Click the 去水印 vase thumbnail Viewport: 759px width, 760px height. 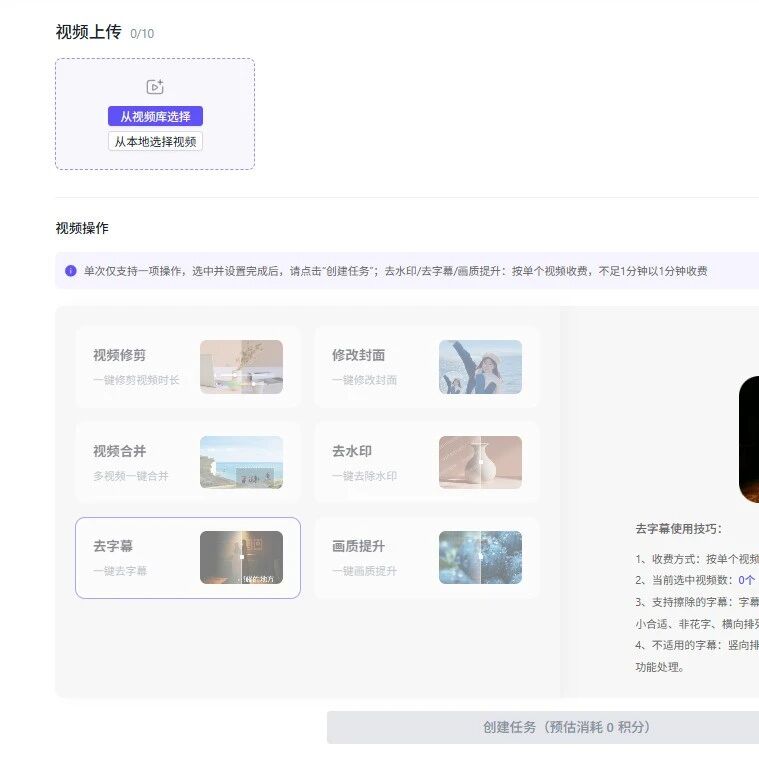(x=480, y=462)
